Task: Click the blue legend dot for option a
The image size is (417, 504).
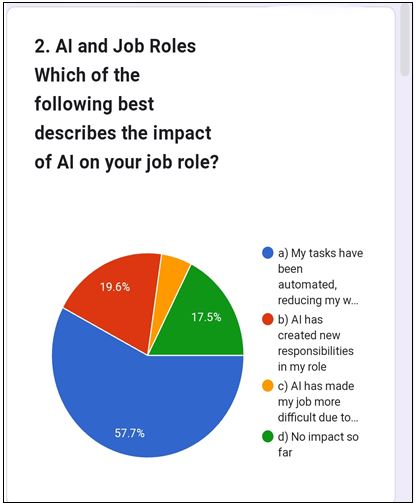Action: [x=268, y=253]
